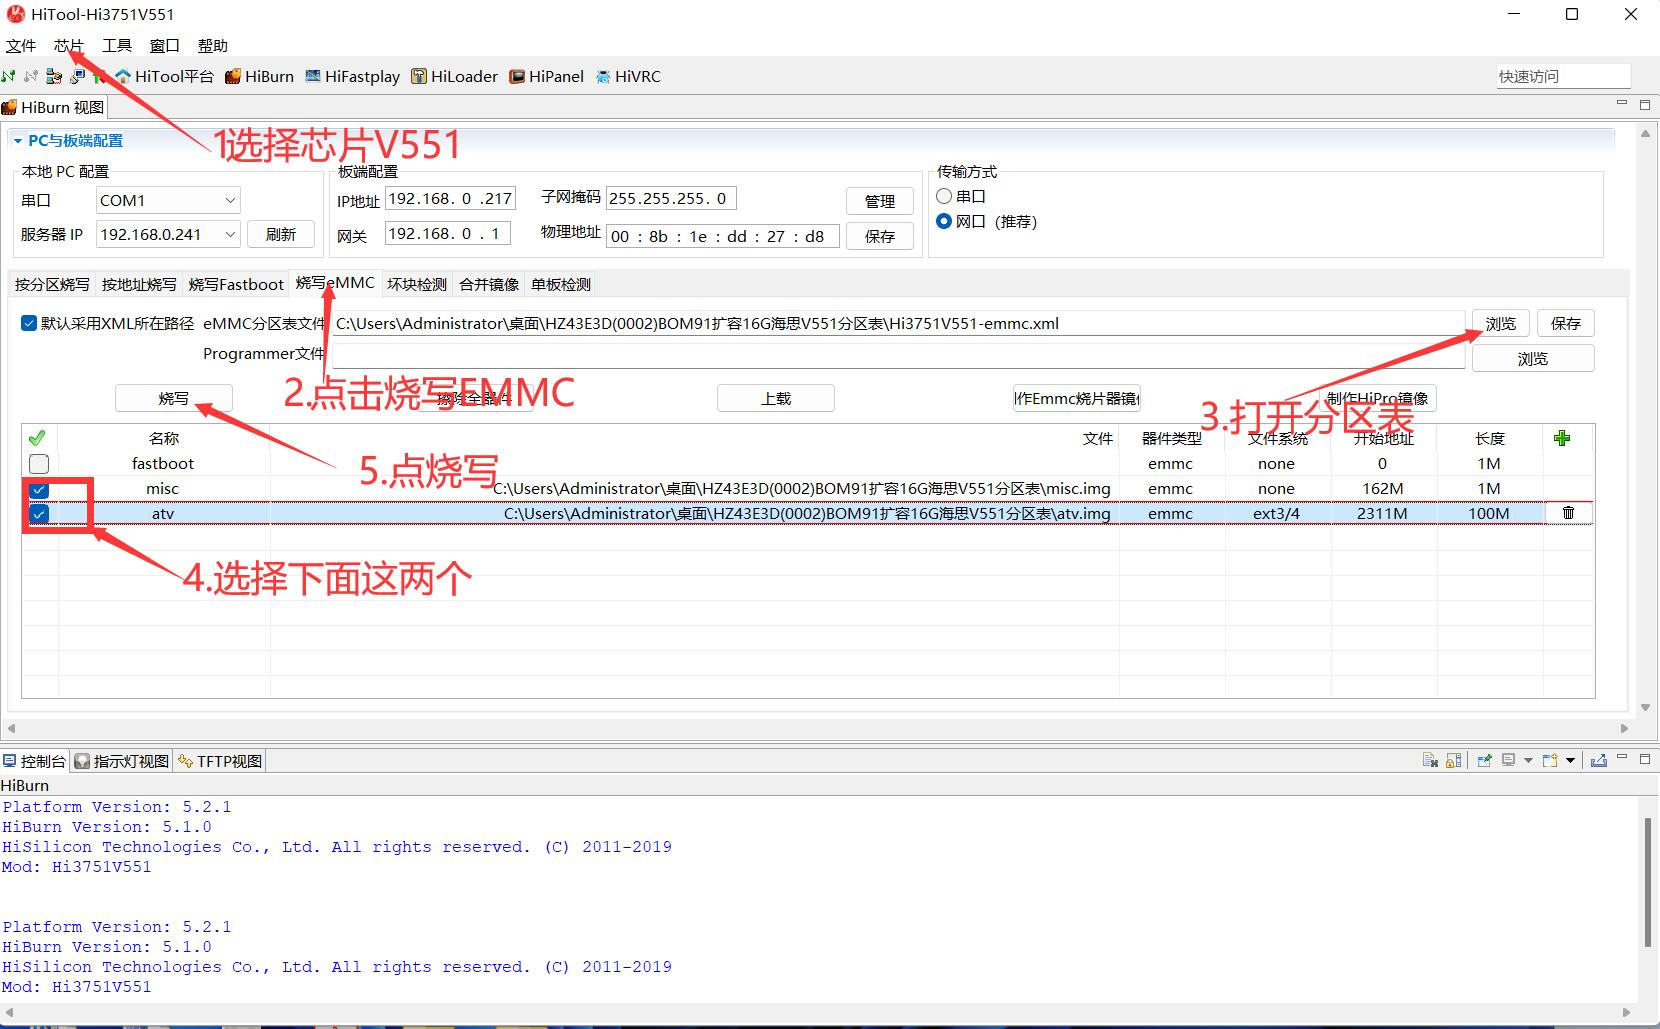1660x1029 pixels.
Task: Launch HiLoader from the toolbar
Action: (x=454, y=77)
